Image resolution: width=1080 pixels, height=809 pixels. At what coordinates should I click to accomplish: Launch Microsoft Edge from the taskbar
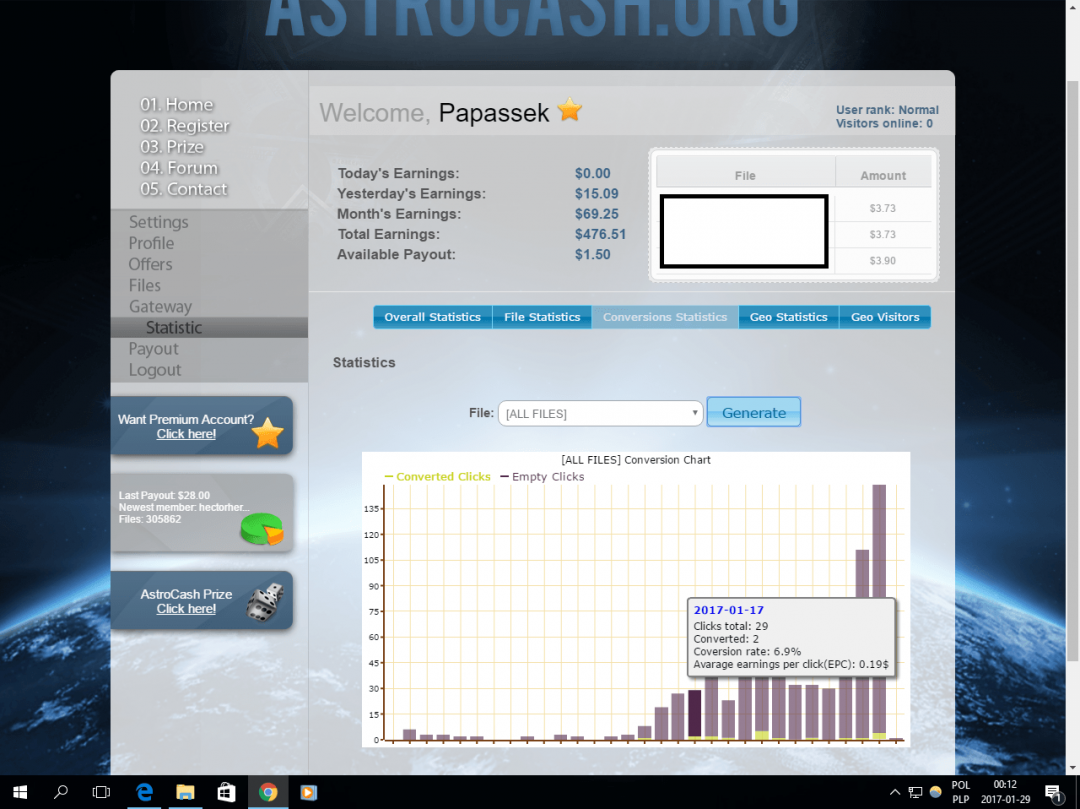click(144, 792)
